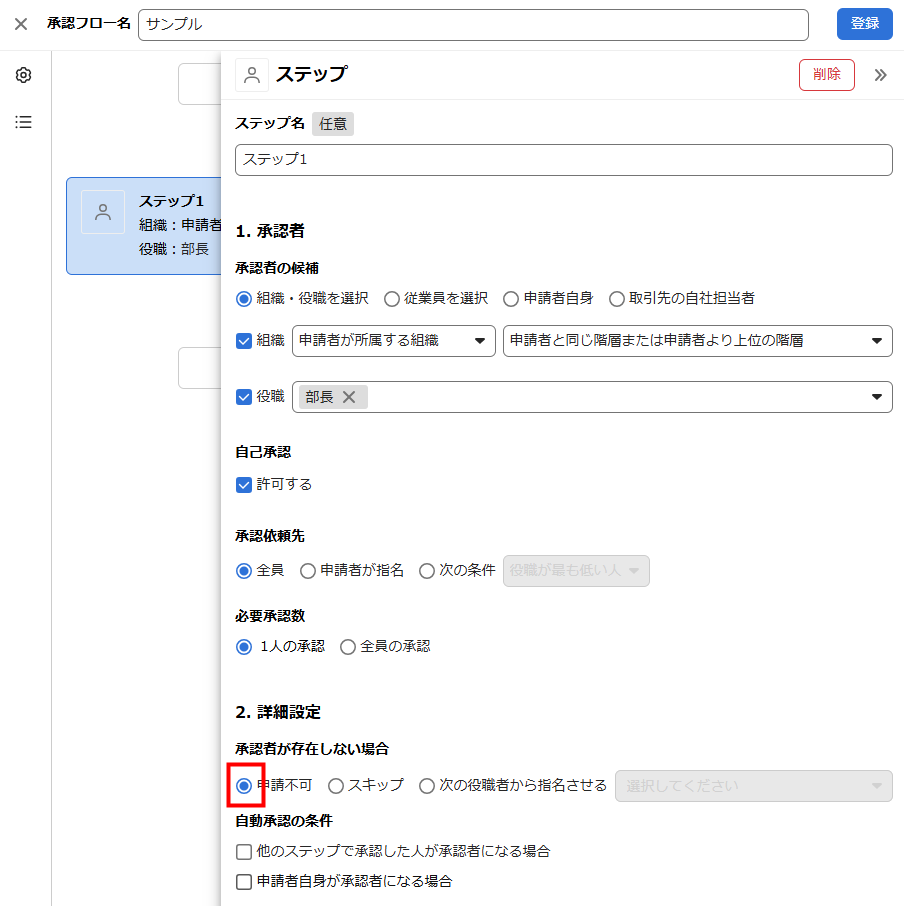Open the 申請者が所属する組織 dropdown

(394, 341)
